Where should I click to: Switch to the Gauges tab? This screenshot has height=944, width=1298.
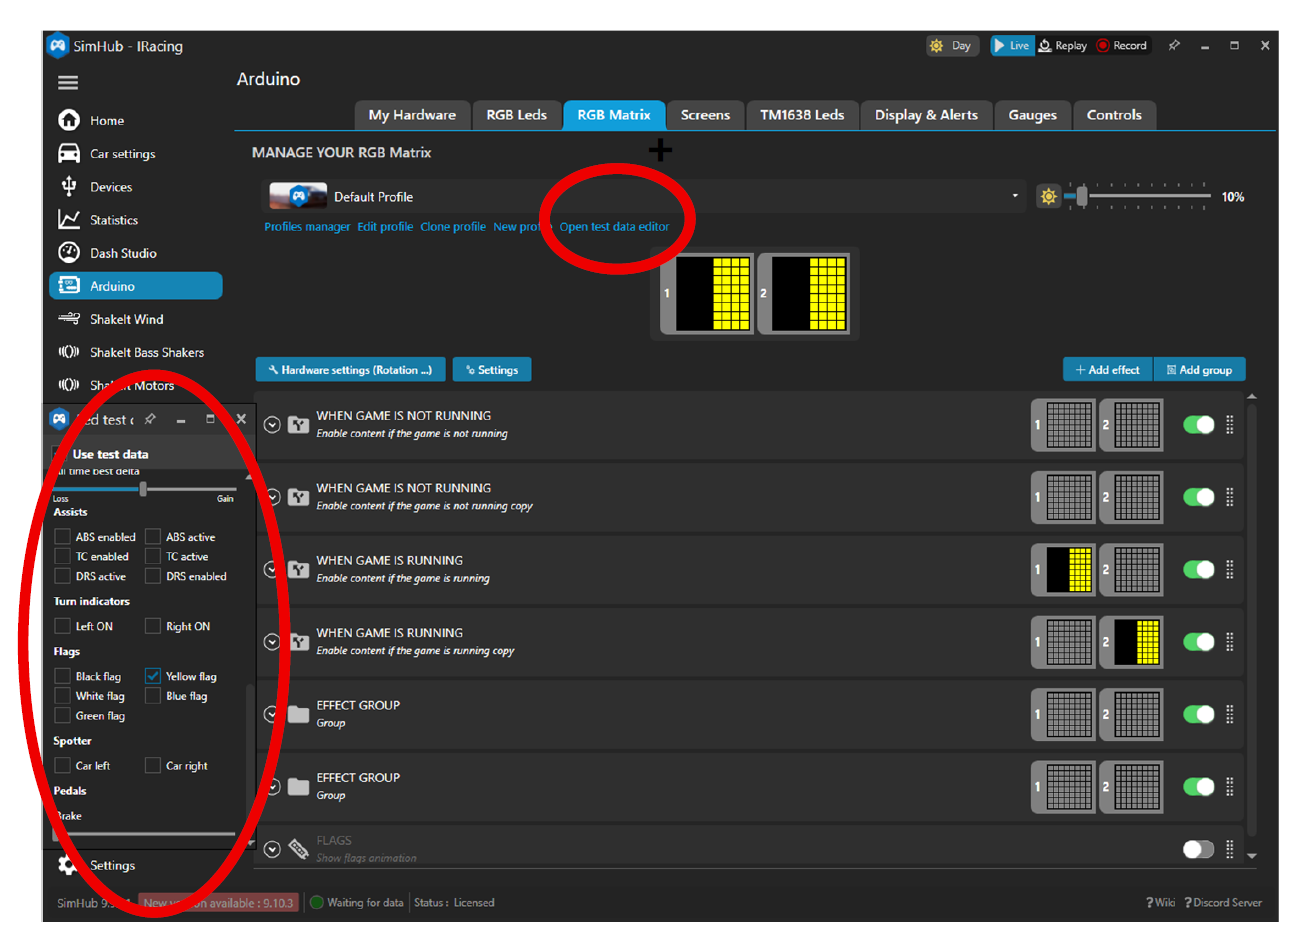[1032, 115]
